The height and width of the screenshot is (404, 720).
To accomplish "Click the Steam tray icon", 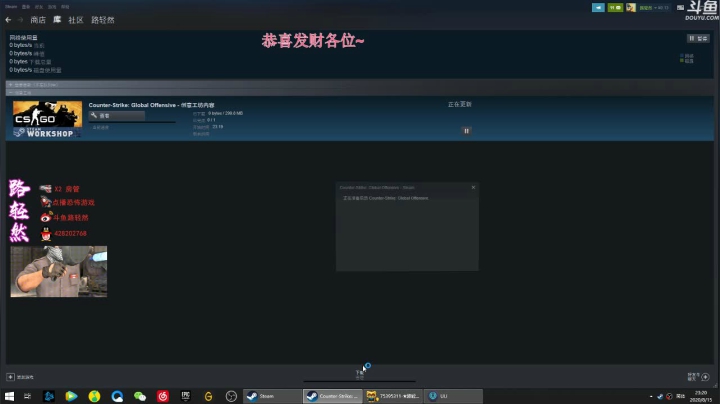I will [660, 396].
